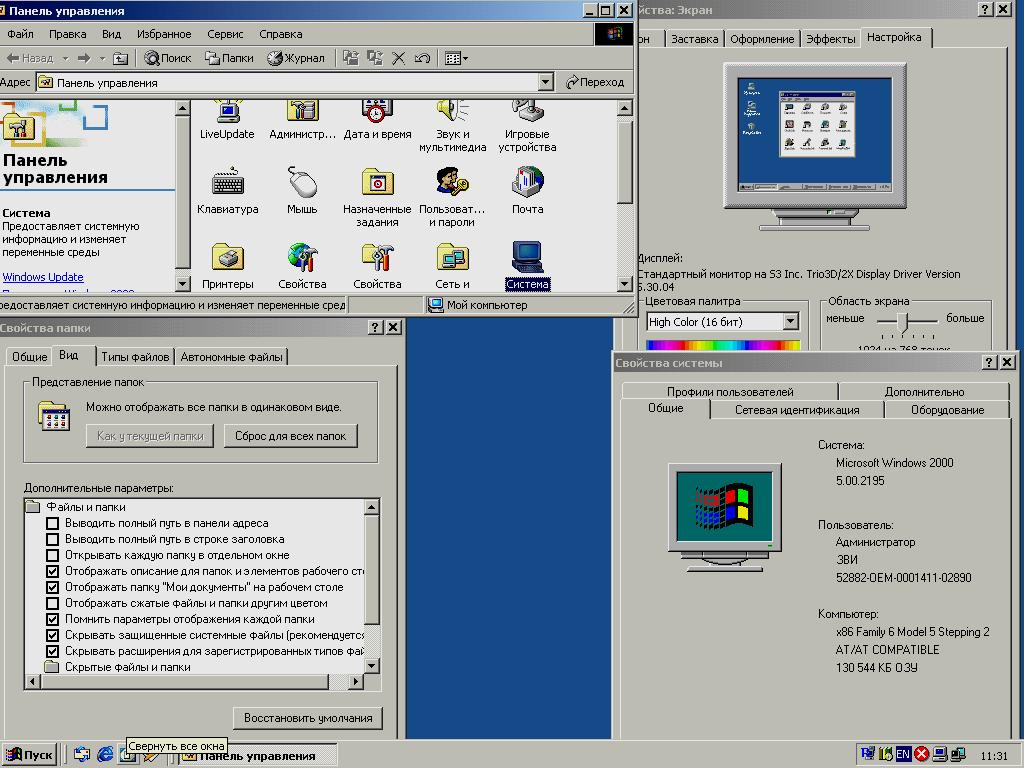Click Сброс для всех папок button

[x=291, y=436]
